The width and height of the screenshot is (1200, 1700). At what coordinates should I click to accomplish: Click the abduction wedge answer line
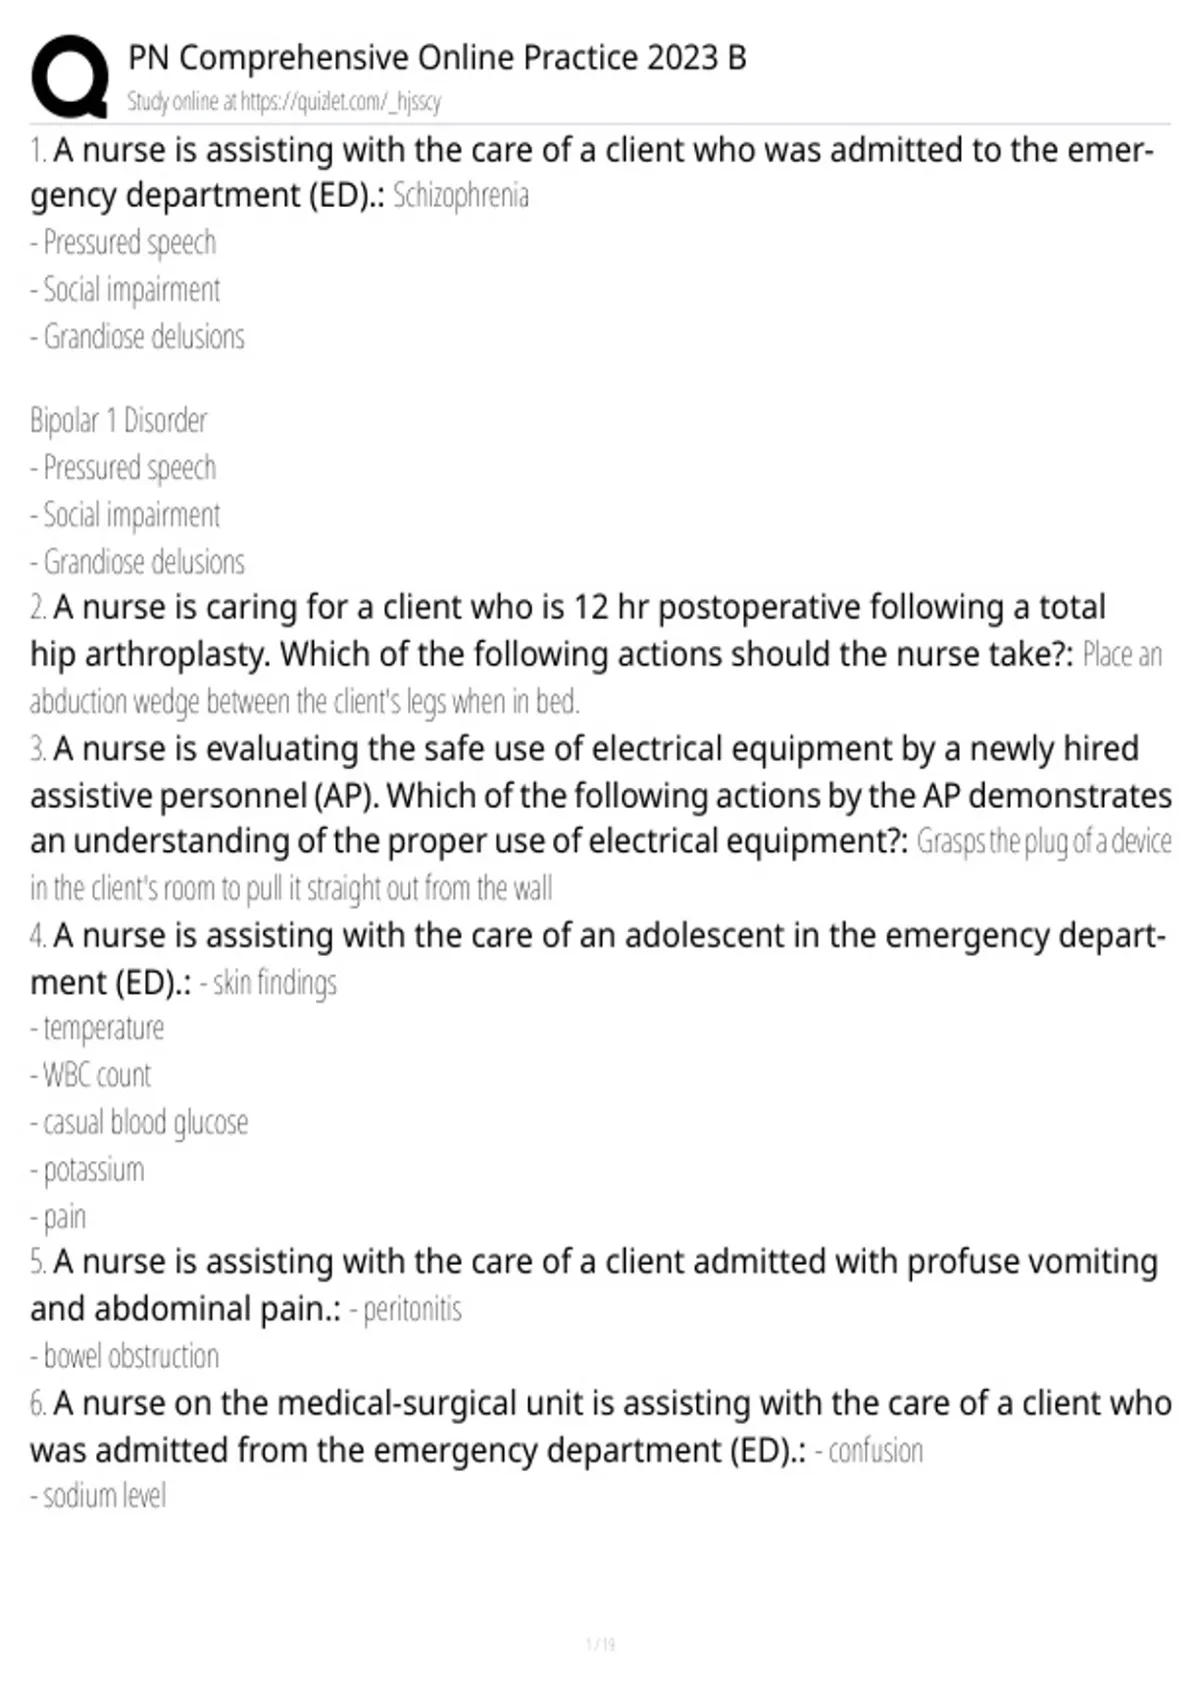(x=305, y=702)
